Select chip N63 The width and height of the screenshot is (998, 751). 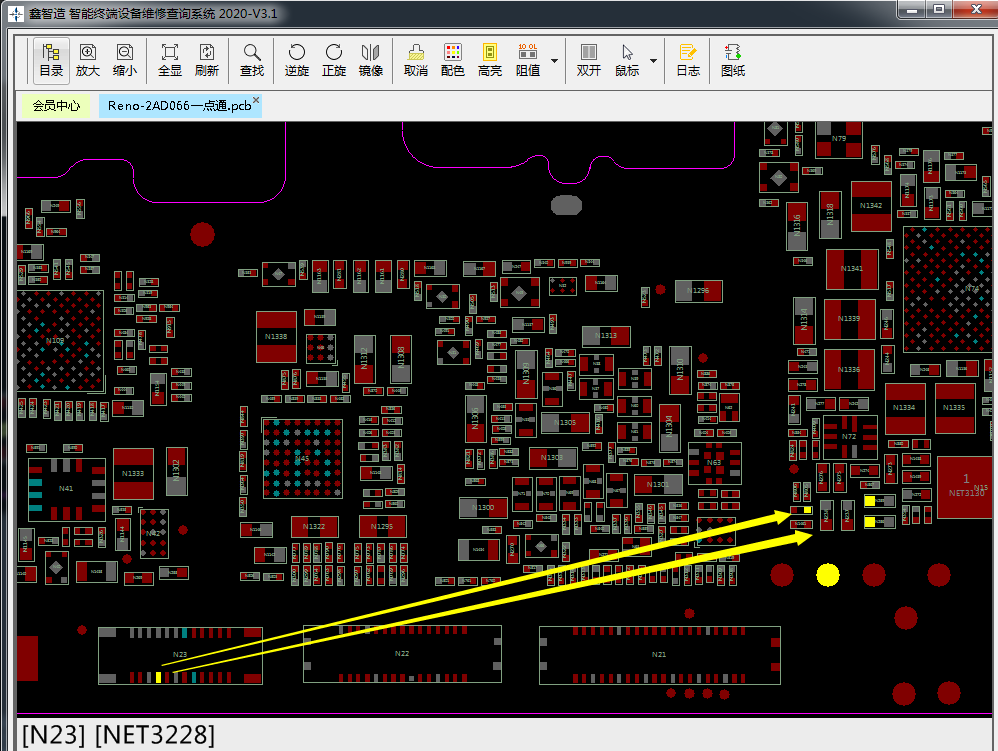tap(714, 463)
